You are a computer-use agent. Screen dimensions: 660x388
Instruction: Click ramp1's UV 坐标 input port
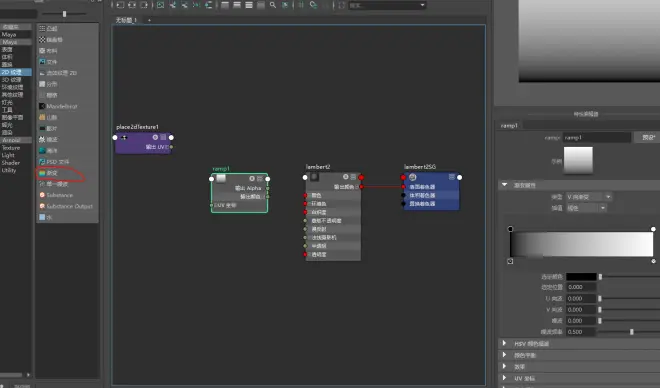click(x=212, y=205)
